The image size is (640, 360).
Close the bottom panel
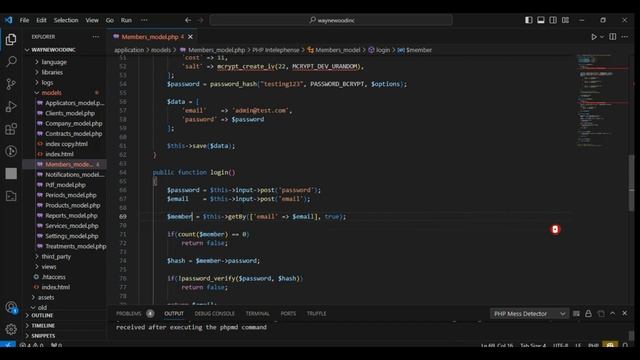pos(624,313)
